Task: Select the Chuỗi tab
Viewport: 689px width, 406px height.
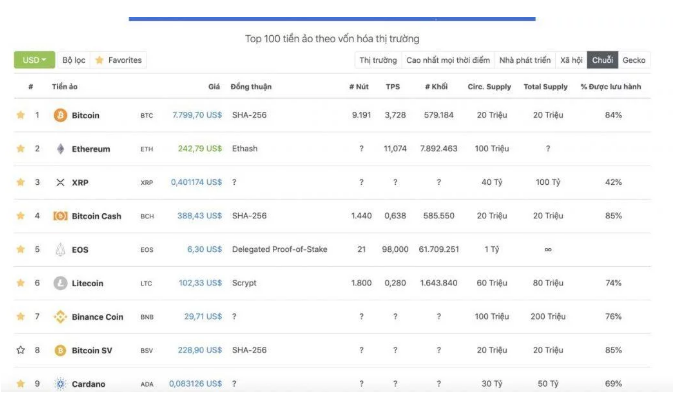Action: (x=602, y=60)
